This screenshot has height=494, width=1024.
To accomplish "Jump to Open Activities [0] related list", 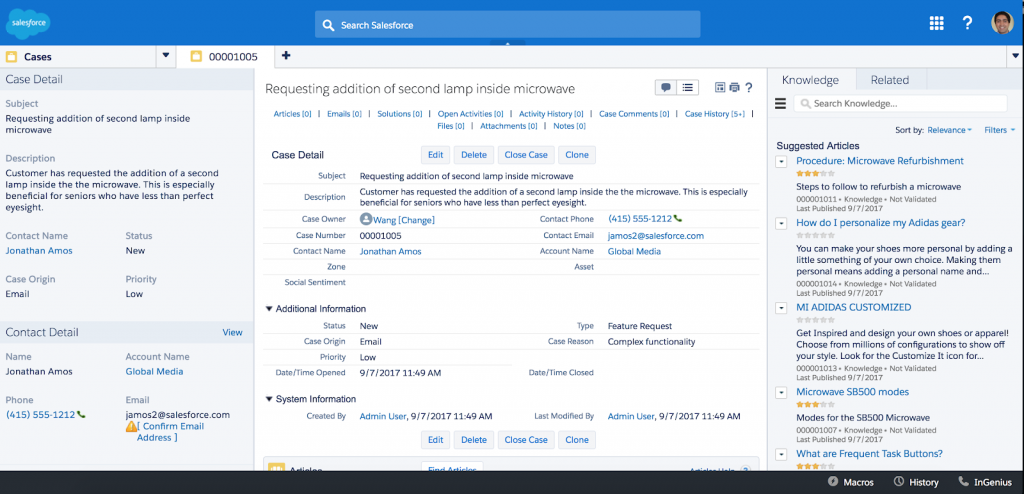I will click(x=470, y=114).
